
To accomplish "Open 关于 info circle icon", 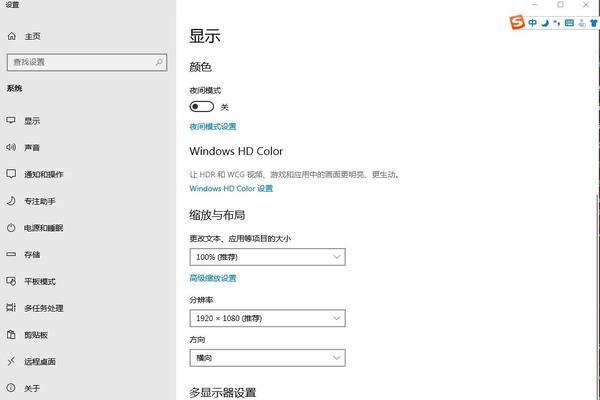I will [x=11, y=388].
